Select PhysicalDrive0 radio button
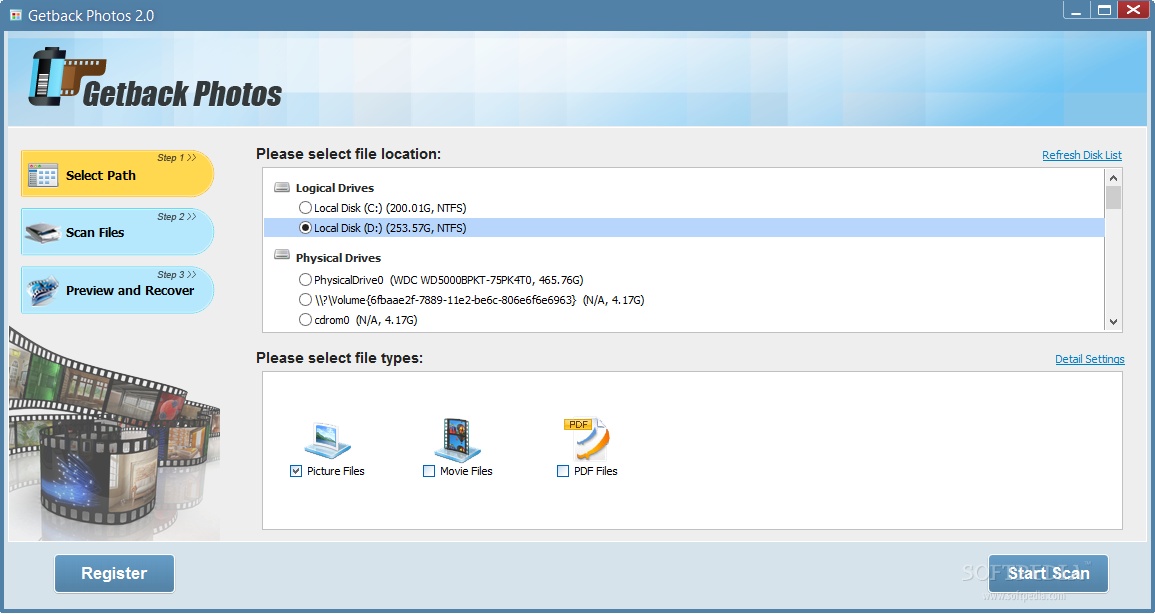The height and width of the screenshot is (614, 1155). click(305, 280)
